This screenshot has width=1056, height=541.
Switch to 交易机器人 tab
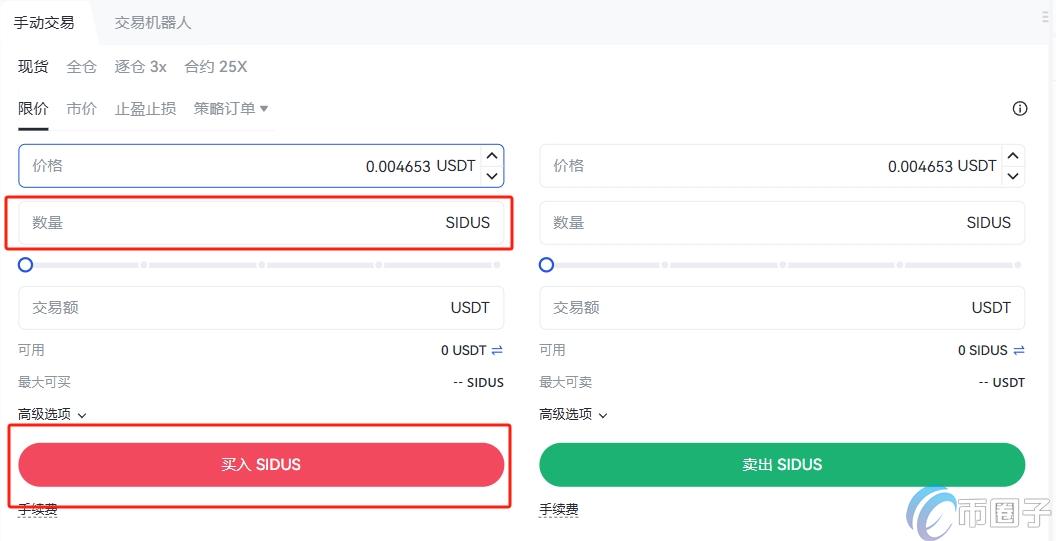[153, 22]
